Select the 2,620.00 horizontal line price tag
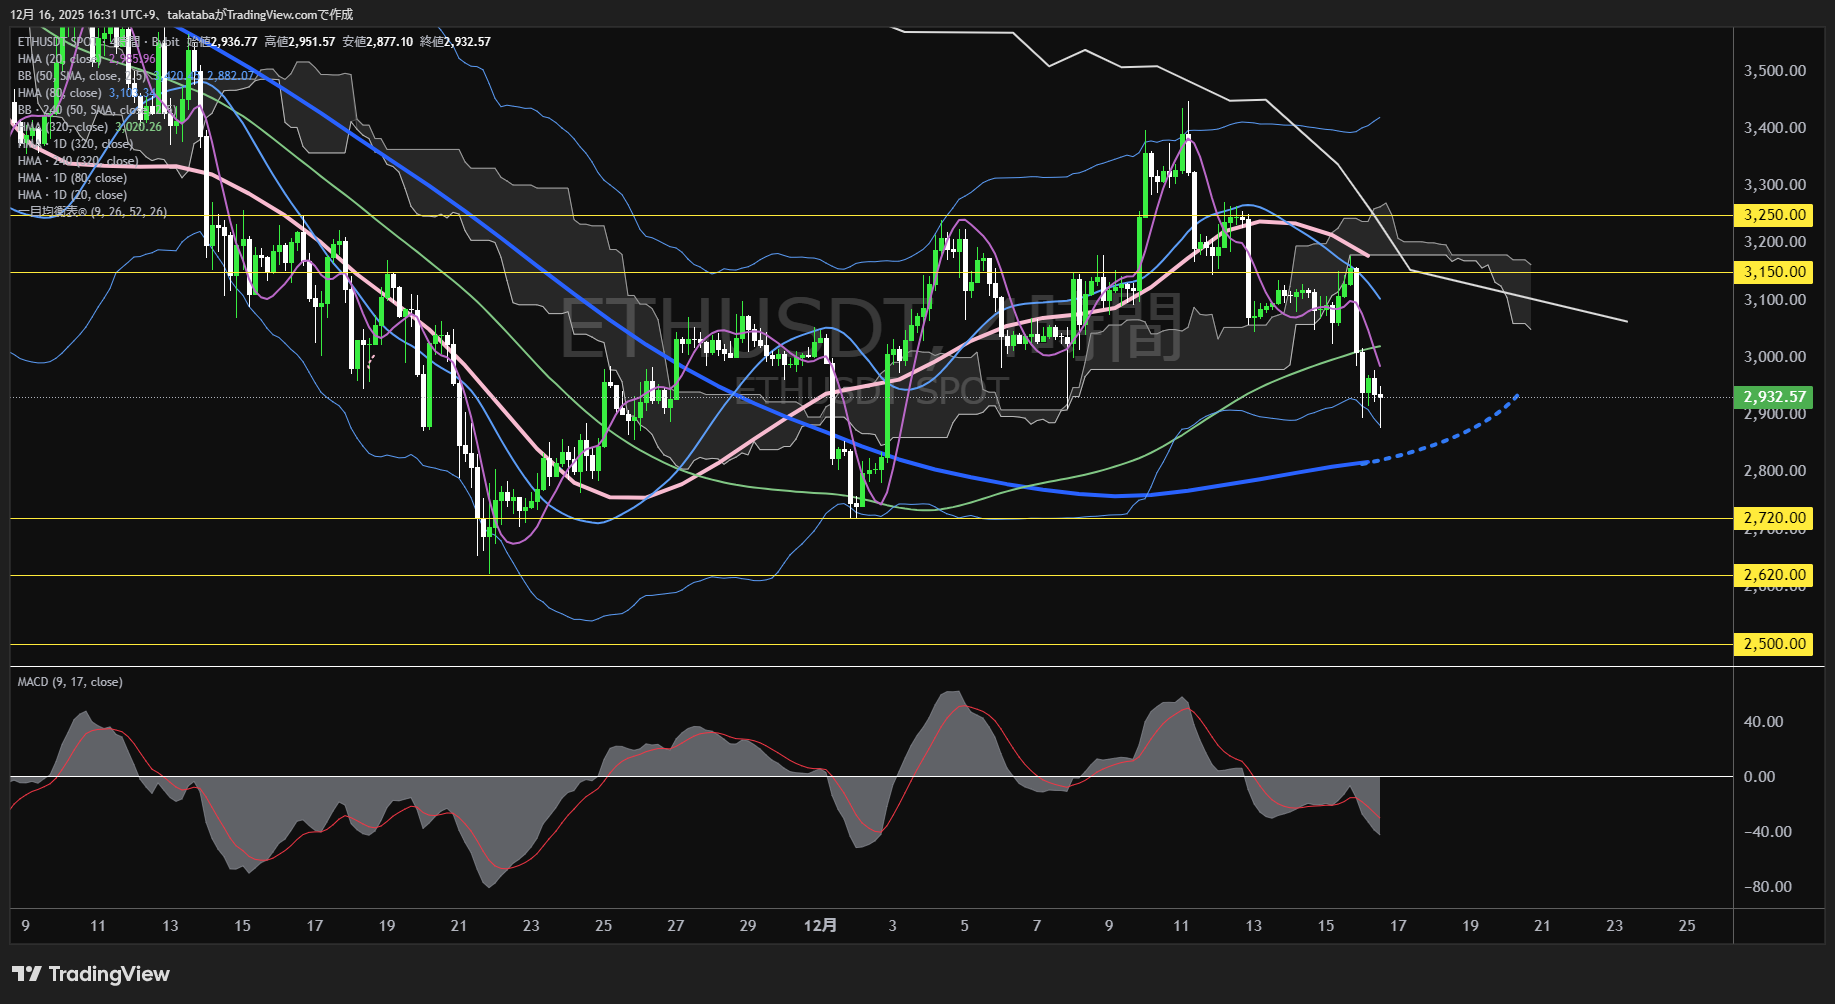 1774,575
